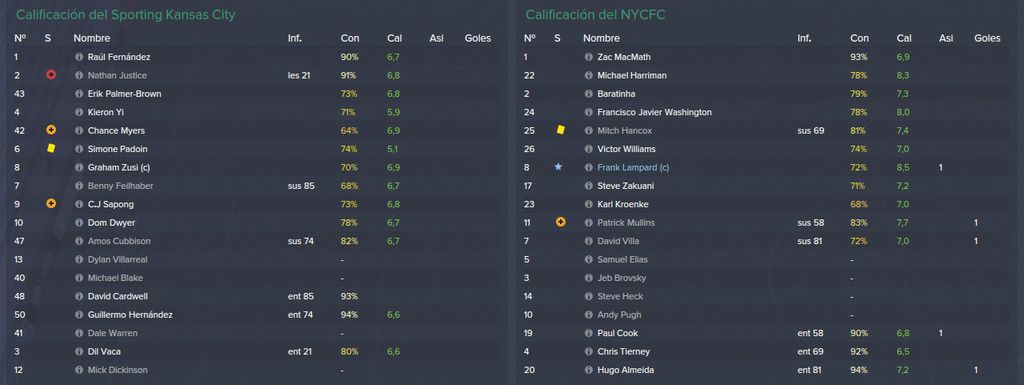Click the info icon beside Raúl Fernández

coord(79,57)
